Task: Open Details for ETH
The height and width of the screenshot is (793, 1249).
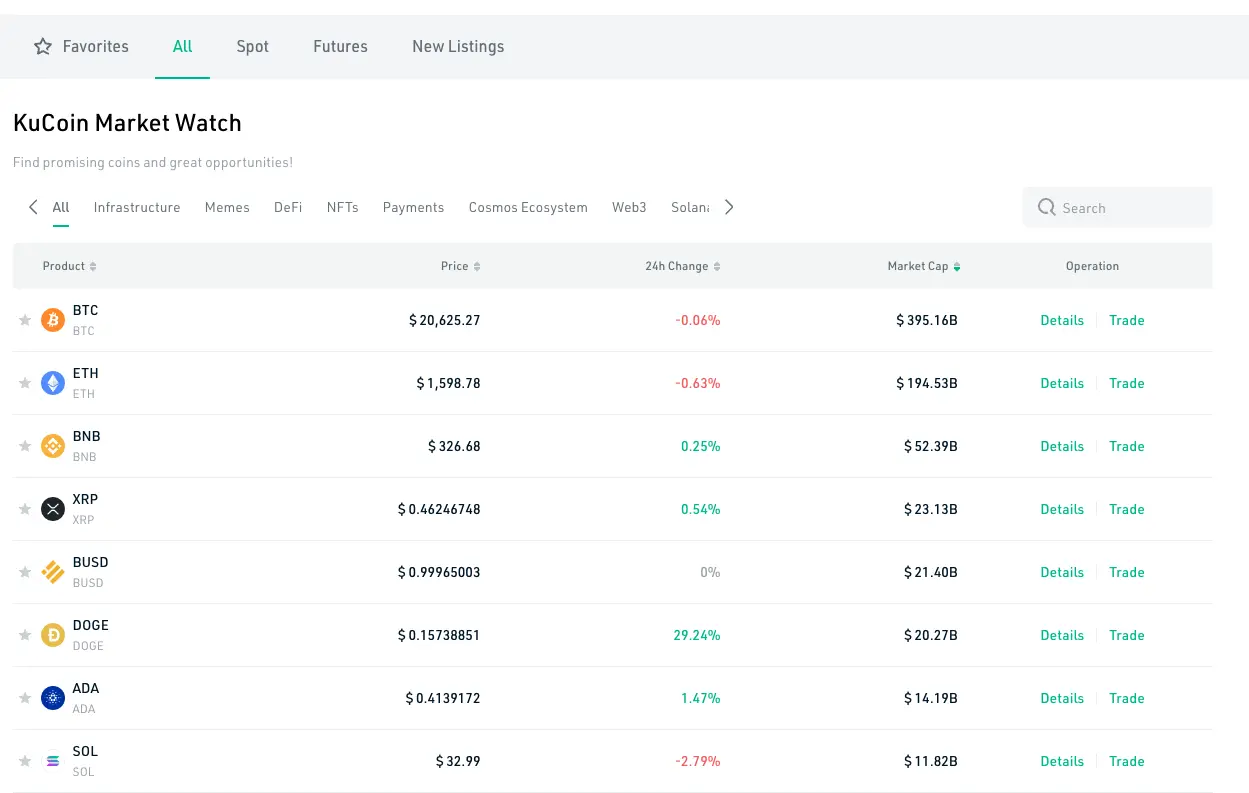Action: point(1062,383)
